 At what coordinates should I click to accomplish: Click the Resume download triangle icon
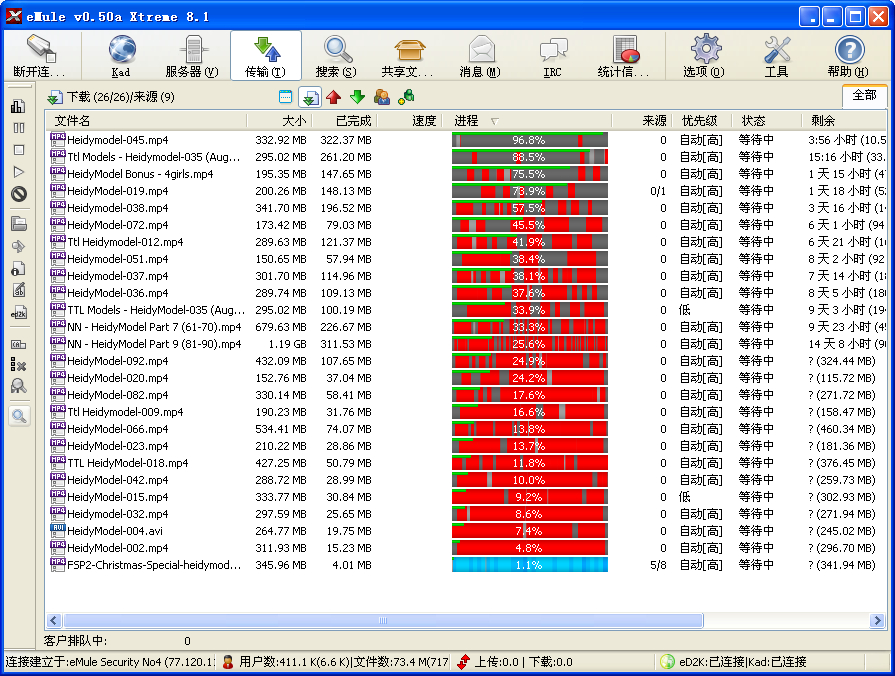pos(19,172)
